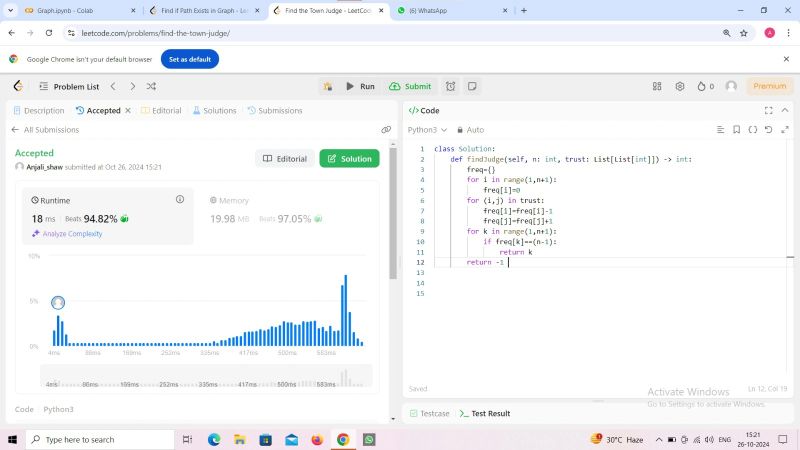Image resolution: width=800 pixels, height=450 pixels.
Task: Open the browser tab list dropdown
Action: coord(10,10)
